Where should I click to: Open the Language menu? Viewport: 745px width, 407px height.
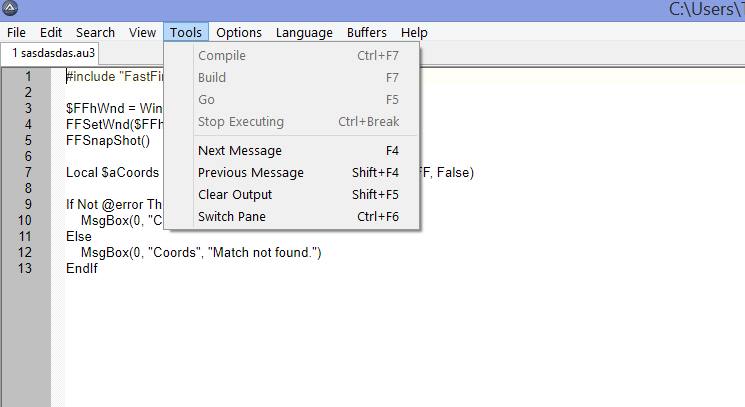(304, 33)
